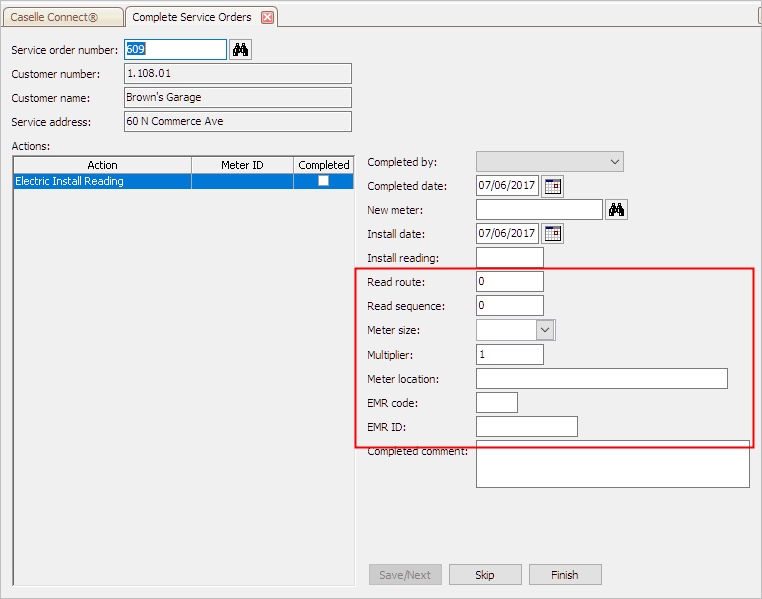Click binoculars icon beside New meter
Image resolution: width=762 pixels, height=599 pixels.
(616, 210)
